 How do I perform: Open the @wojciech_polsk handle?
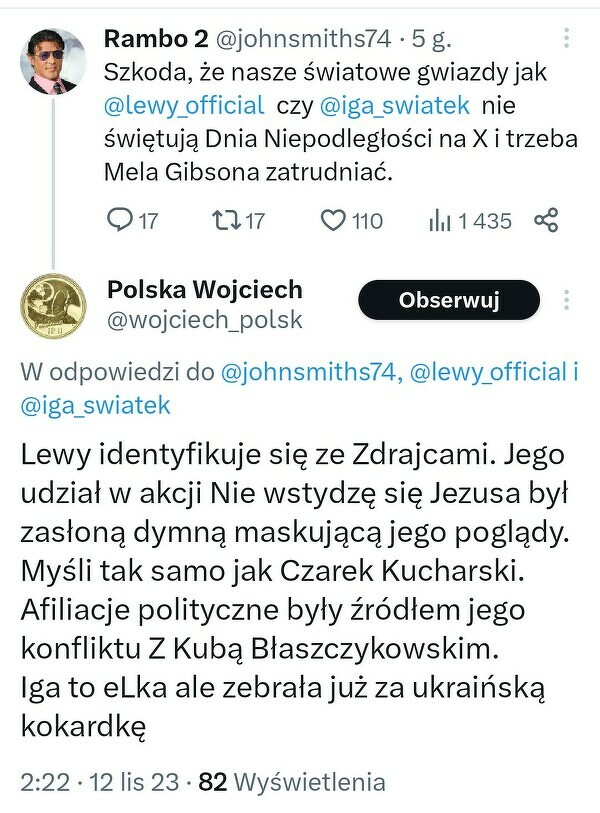coord(204,321)
